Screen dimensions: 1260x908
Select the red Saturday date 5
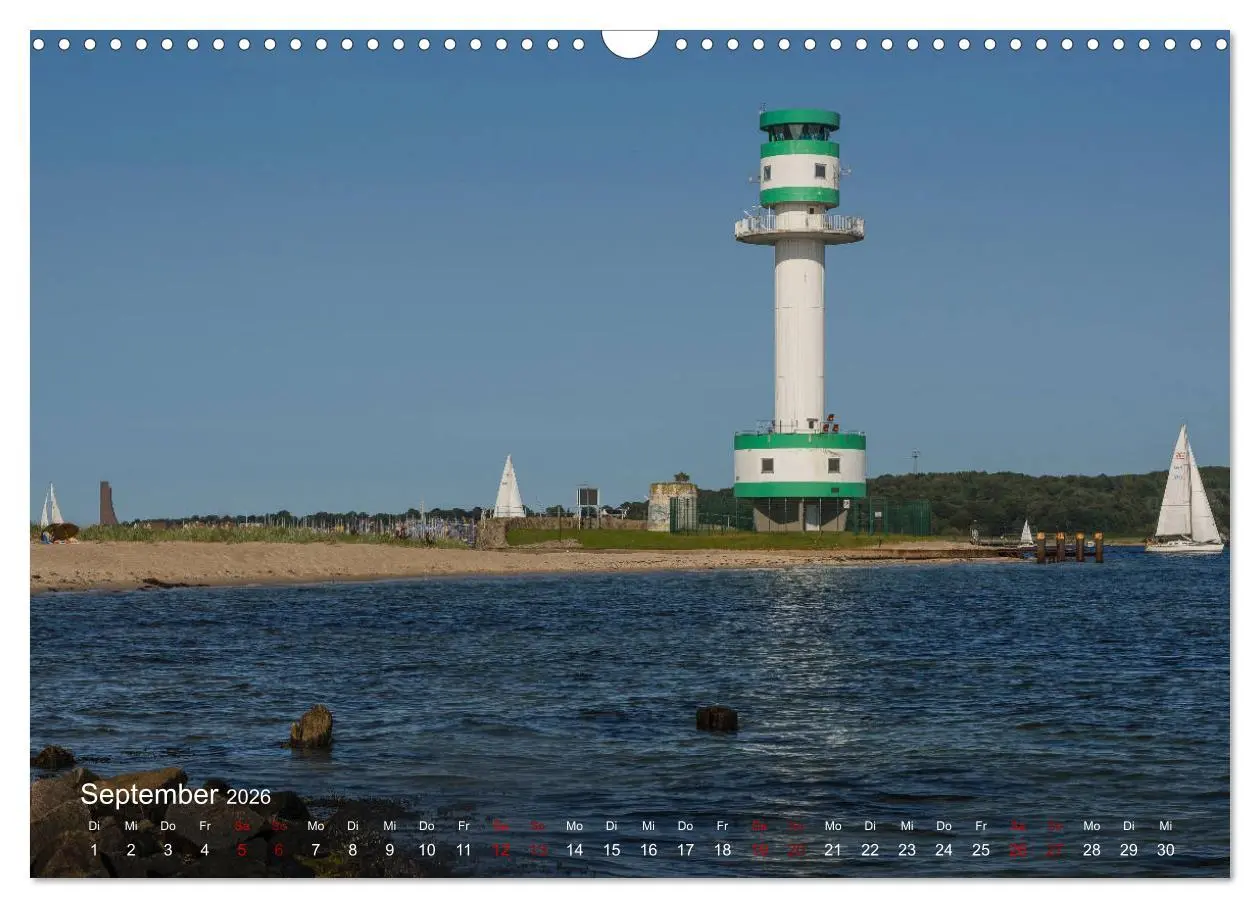(242, 850)
